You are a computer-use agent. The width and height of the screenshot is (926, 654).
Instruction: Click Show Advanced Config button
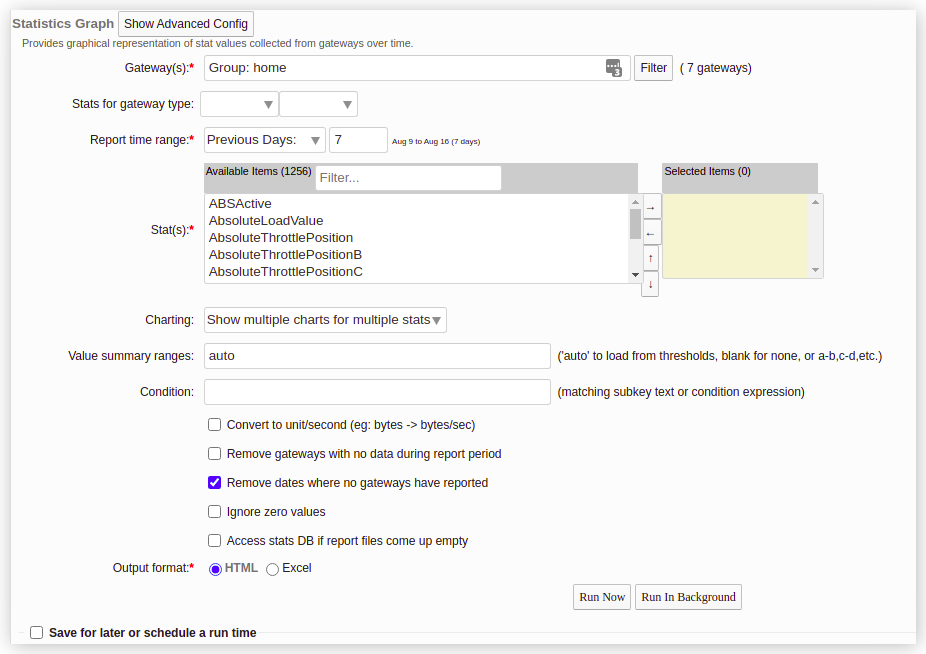(x=186, y=24)
